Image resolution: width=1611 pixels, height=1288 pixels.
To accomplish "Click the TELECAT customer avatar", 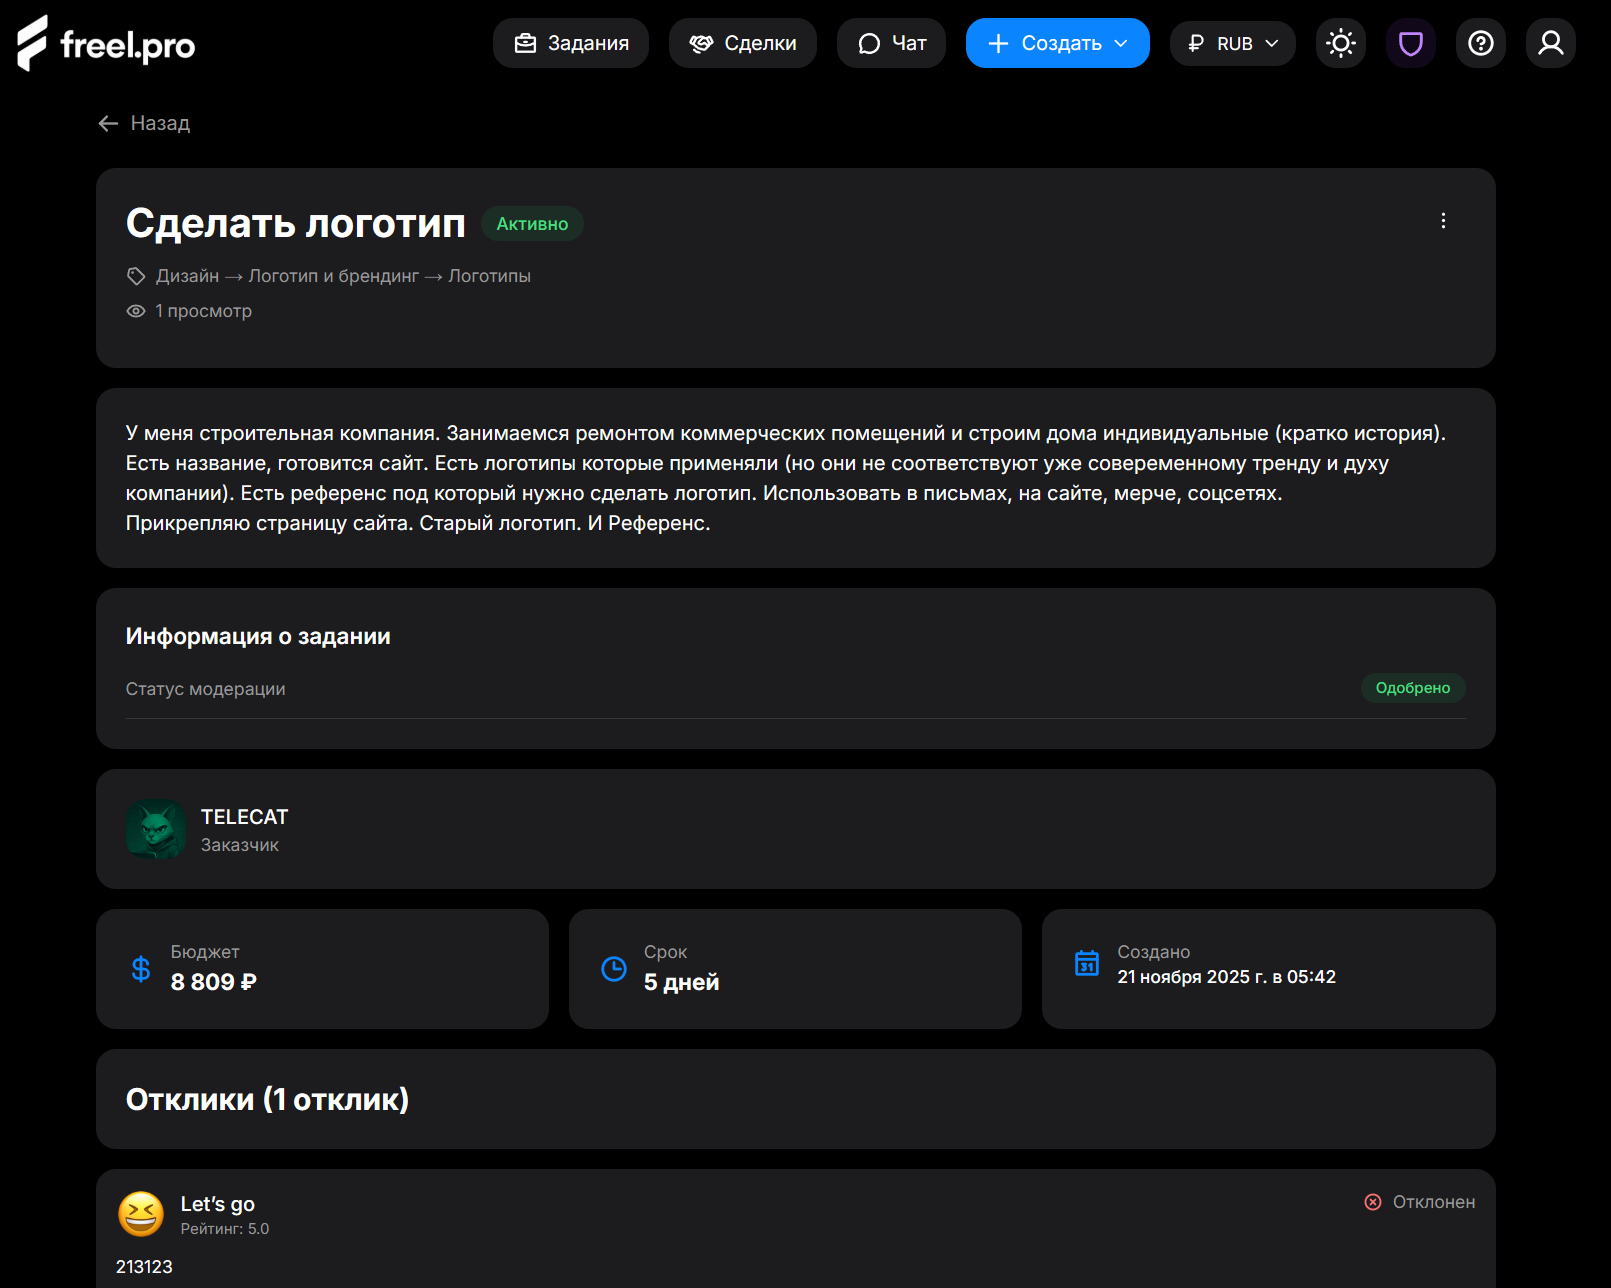I will 156,829.
